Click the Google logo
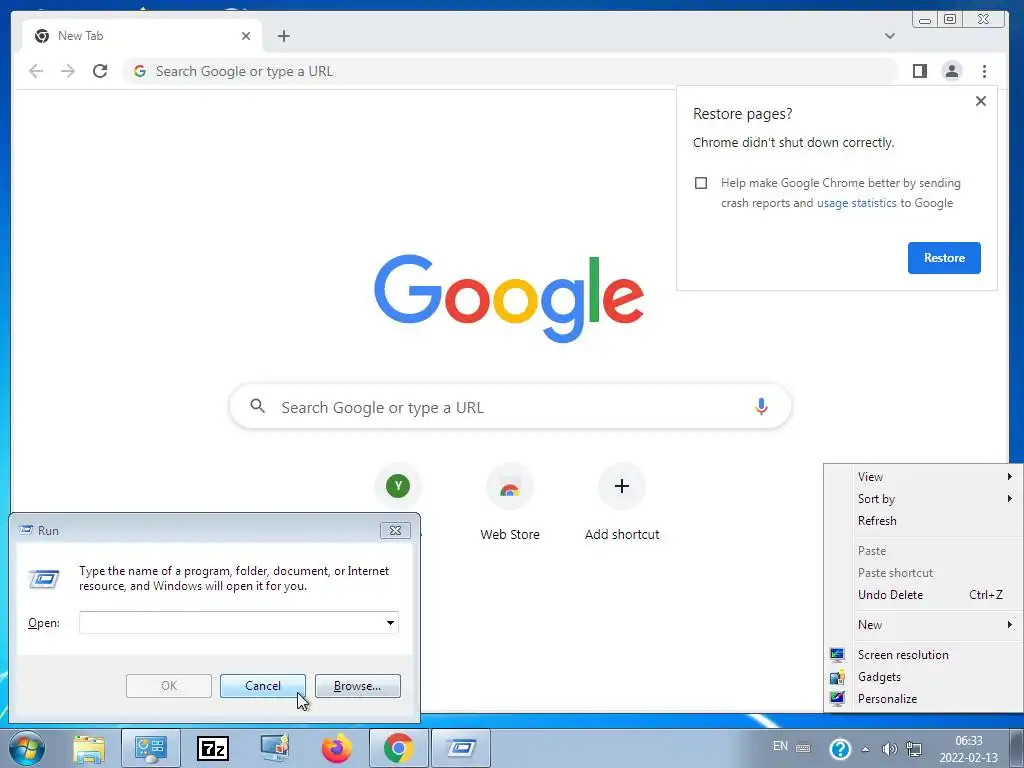The image size is (1024, 768). coord(509,298)
